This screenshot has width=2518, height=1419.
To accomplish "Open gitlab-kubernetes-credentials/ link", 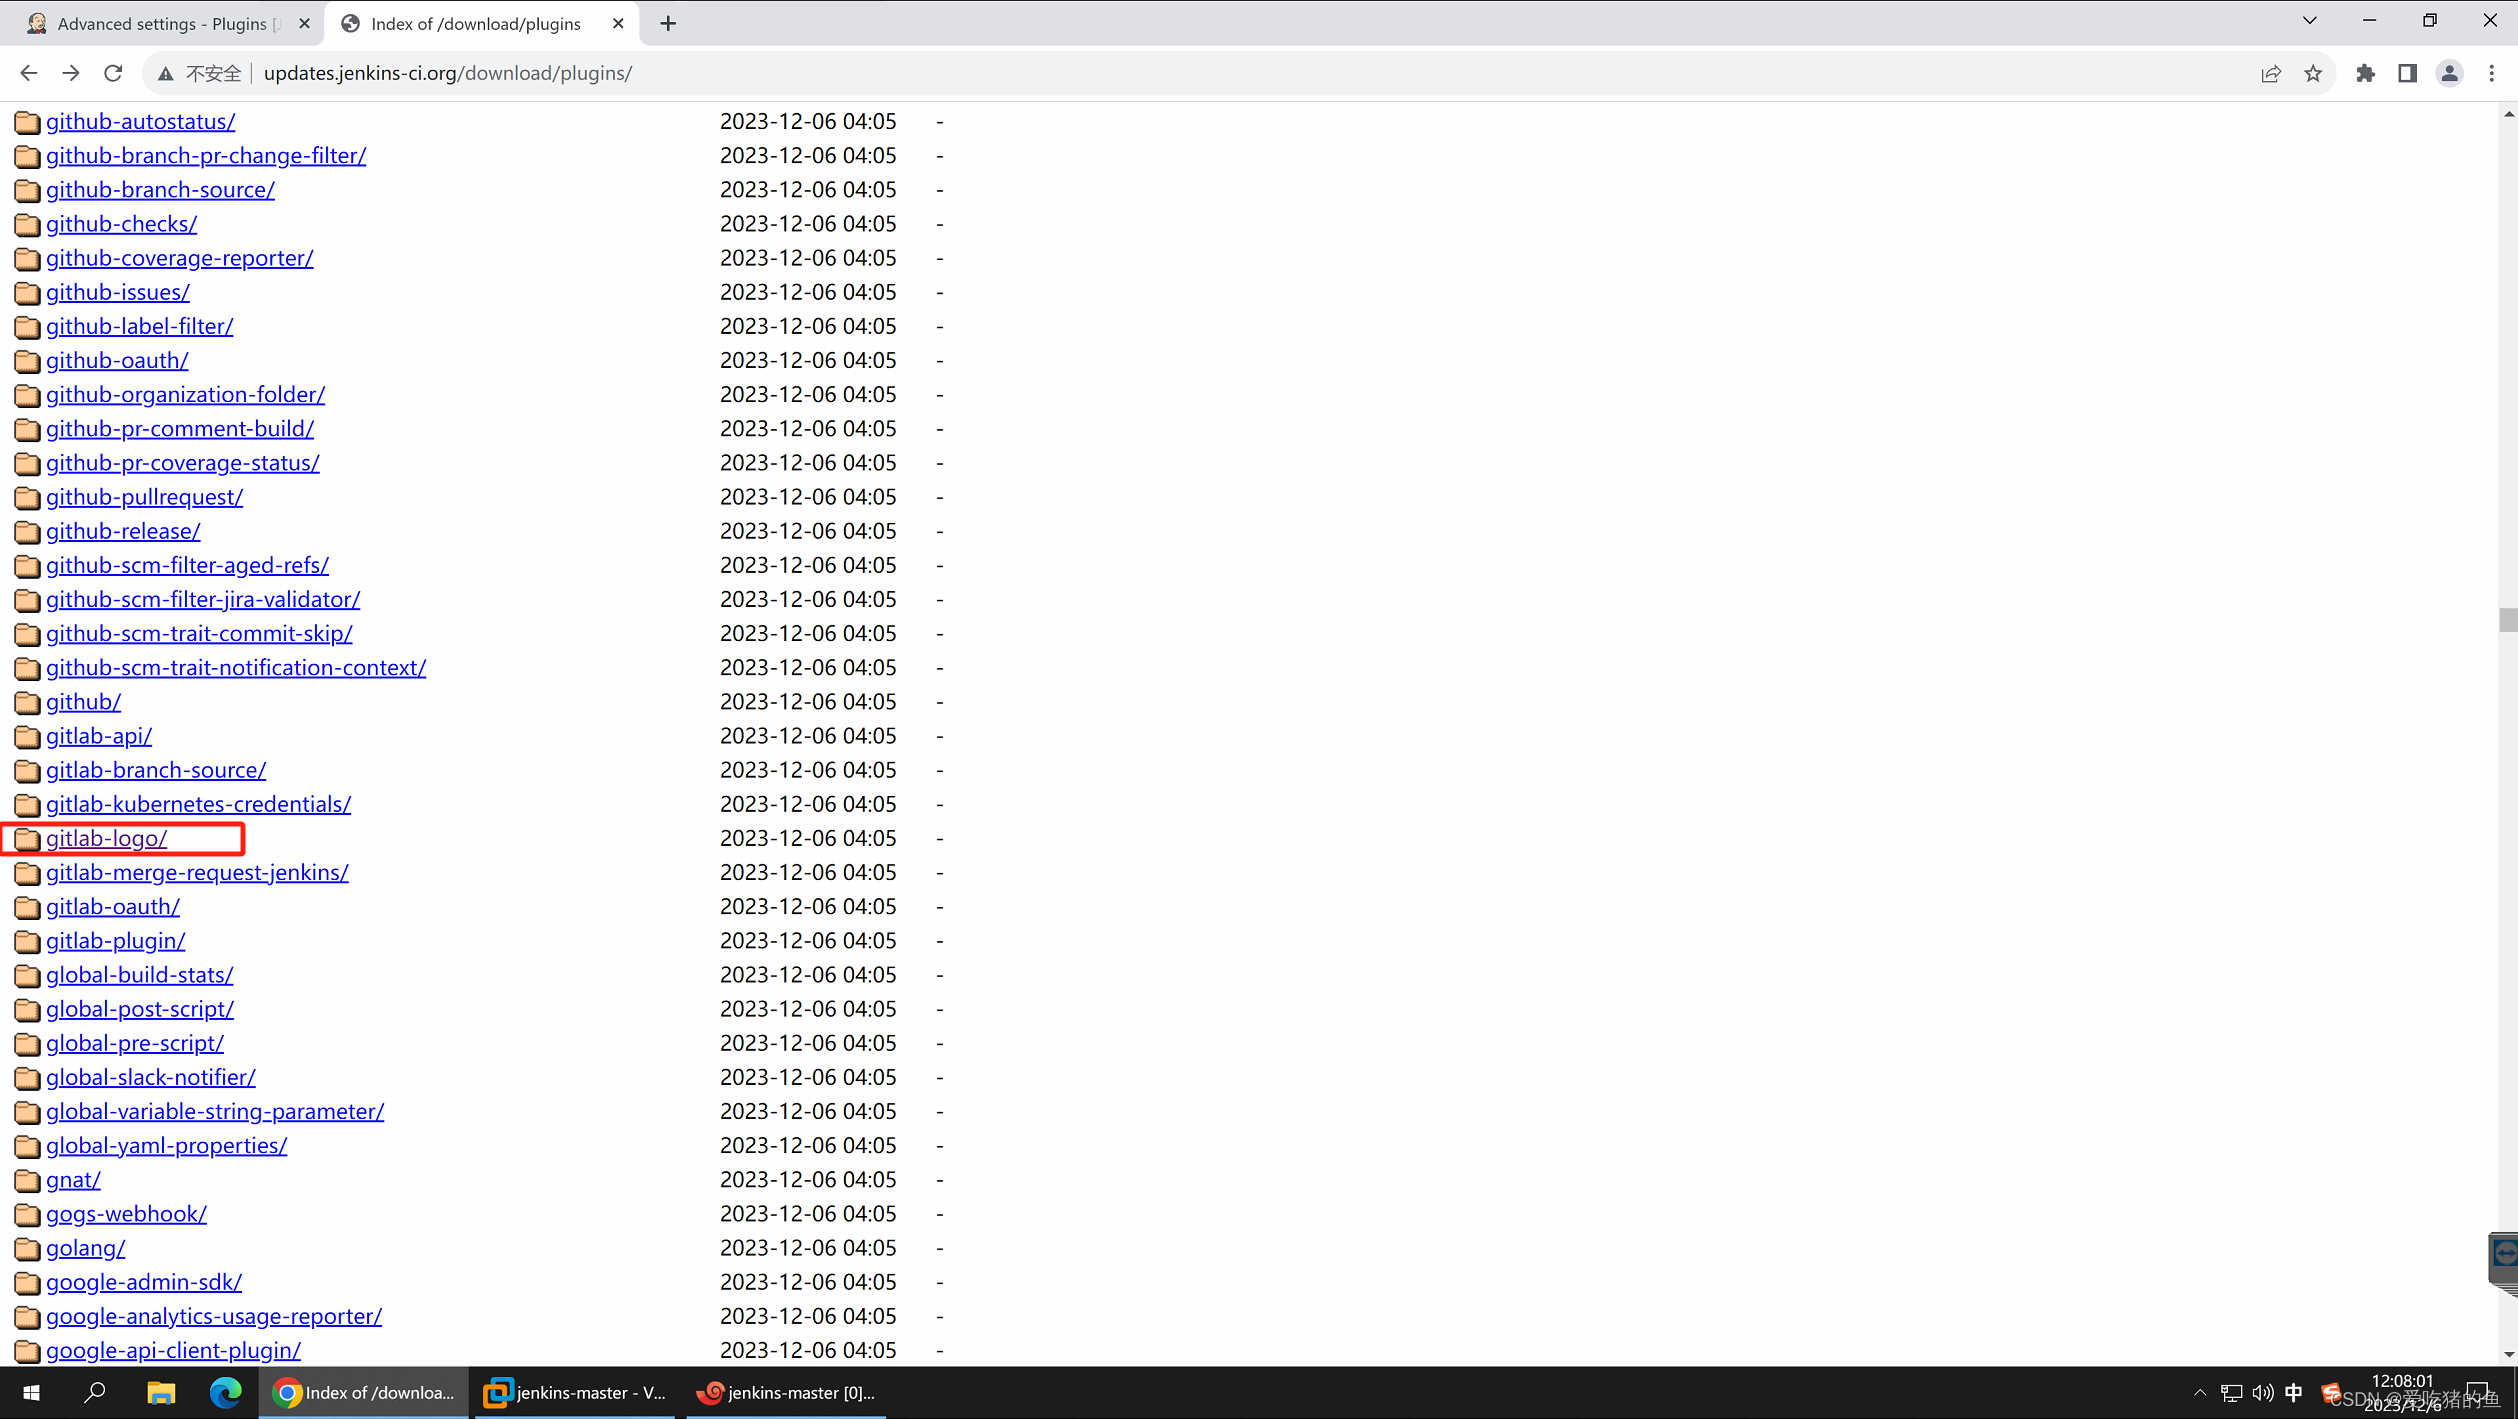I will coord(198,804).
